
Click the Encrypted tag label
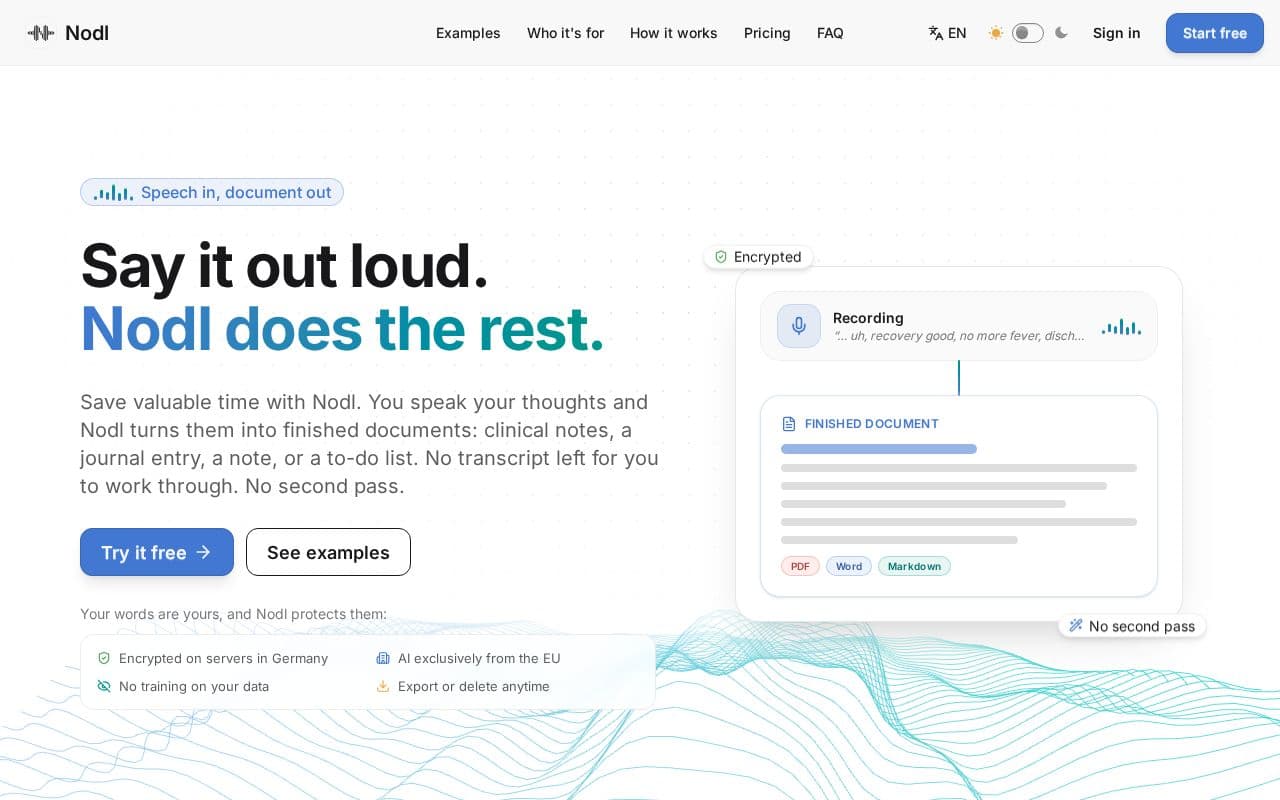click(768, 257)
